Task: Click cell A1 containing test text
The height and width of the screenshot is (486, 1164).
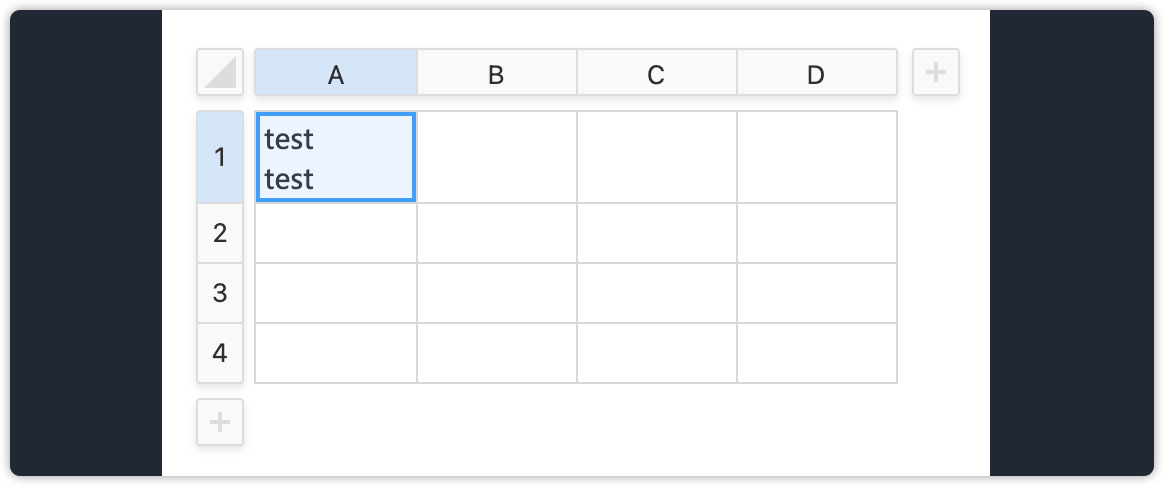Action: pos(336,157)
